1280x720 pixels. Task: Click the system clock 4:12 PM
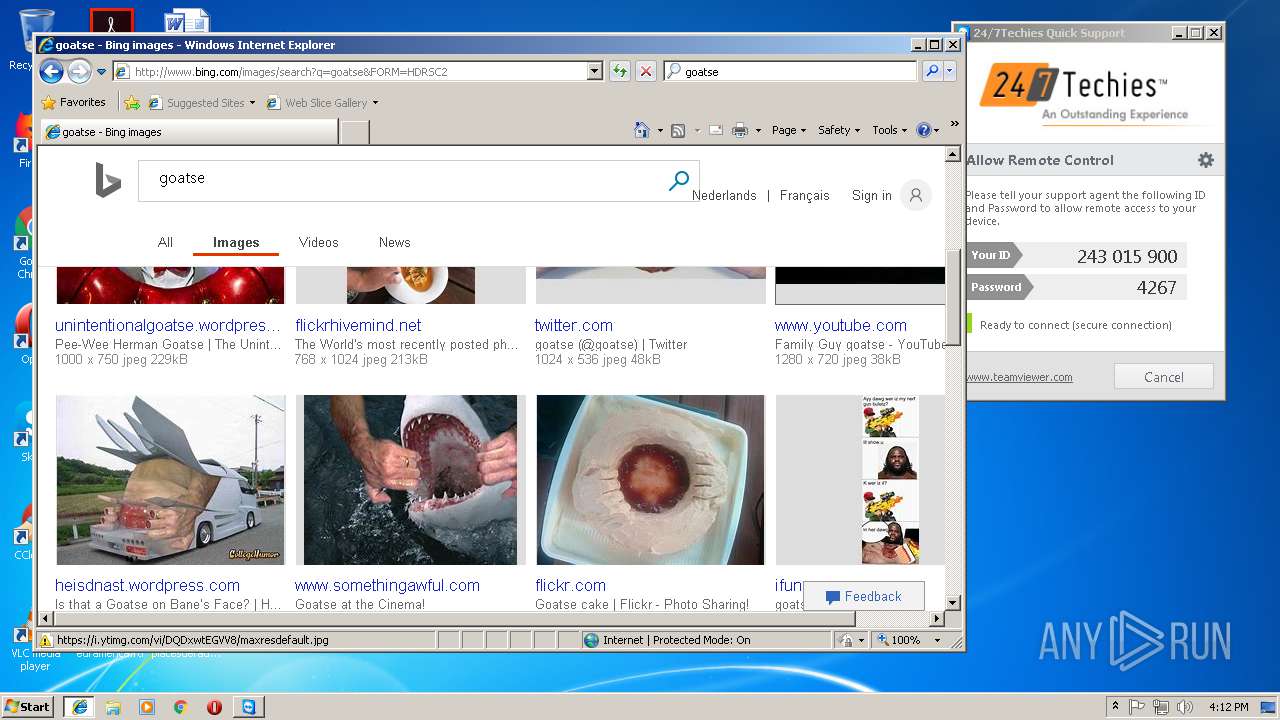coord(1228,707)
